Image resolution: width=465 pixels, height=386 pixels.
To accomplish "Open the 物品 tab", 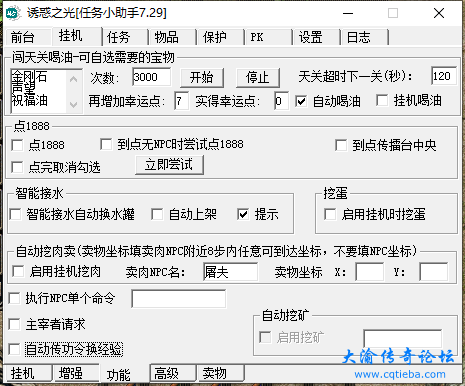I will (173, 37).
